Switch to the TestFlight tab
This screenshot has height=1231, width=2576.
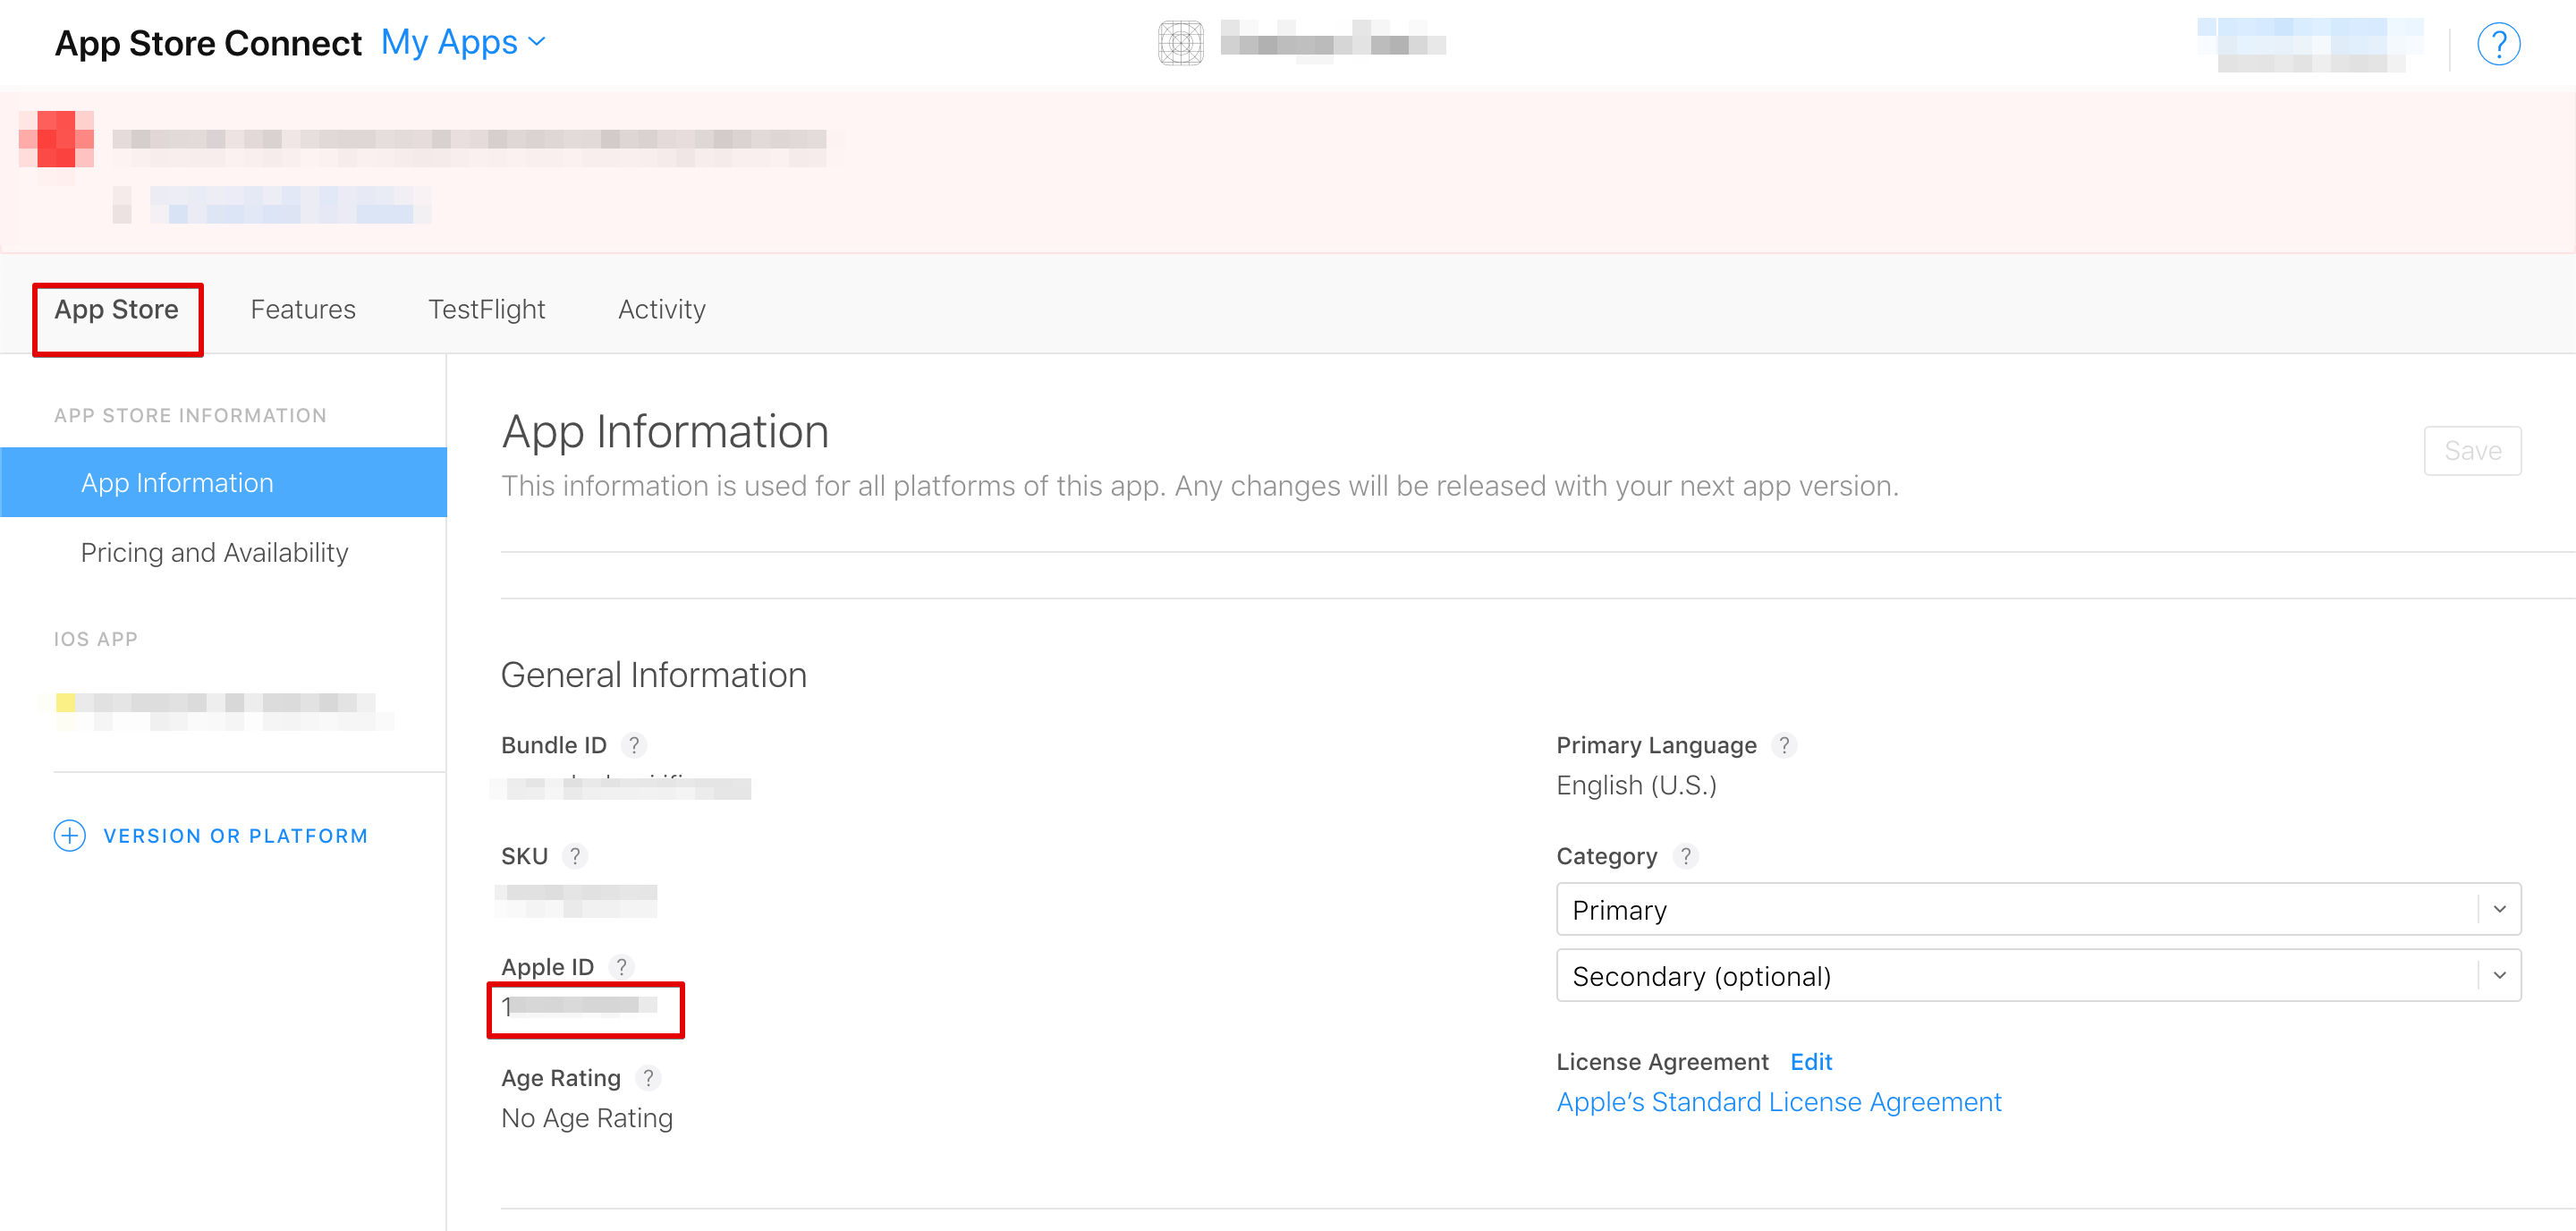coord(486,309)
